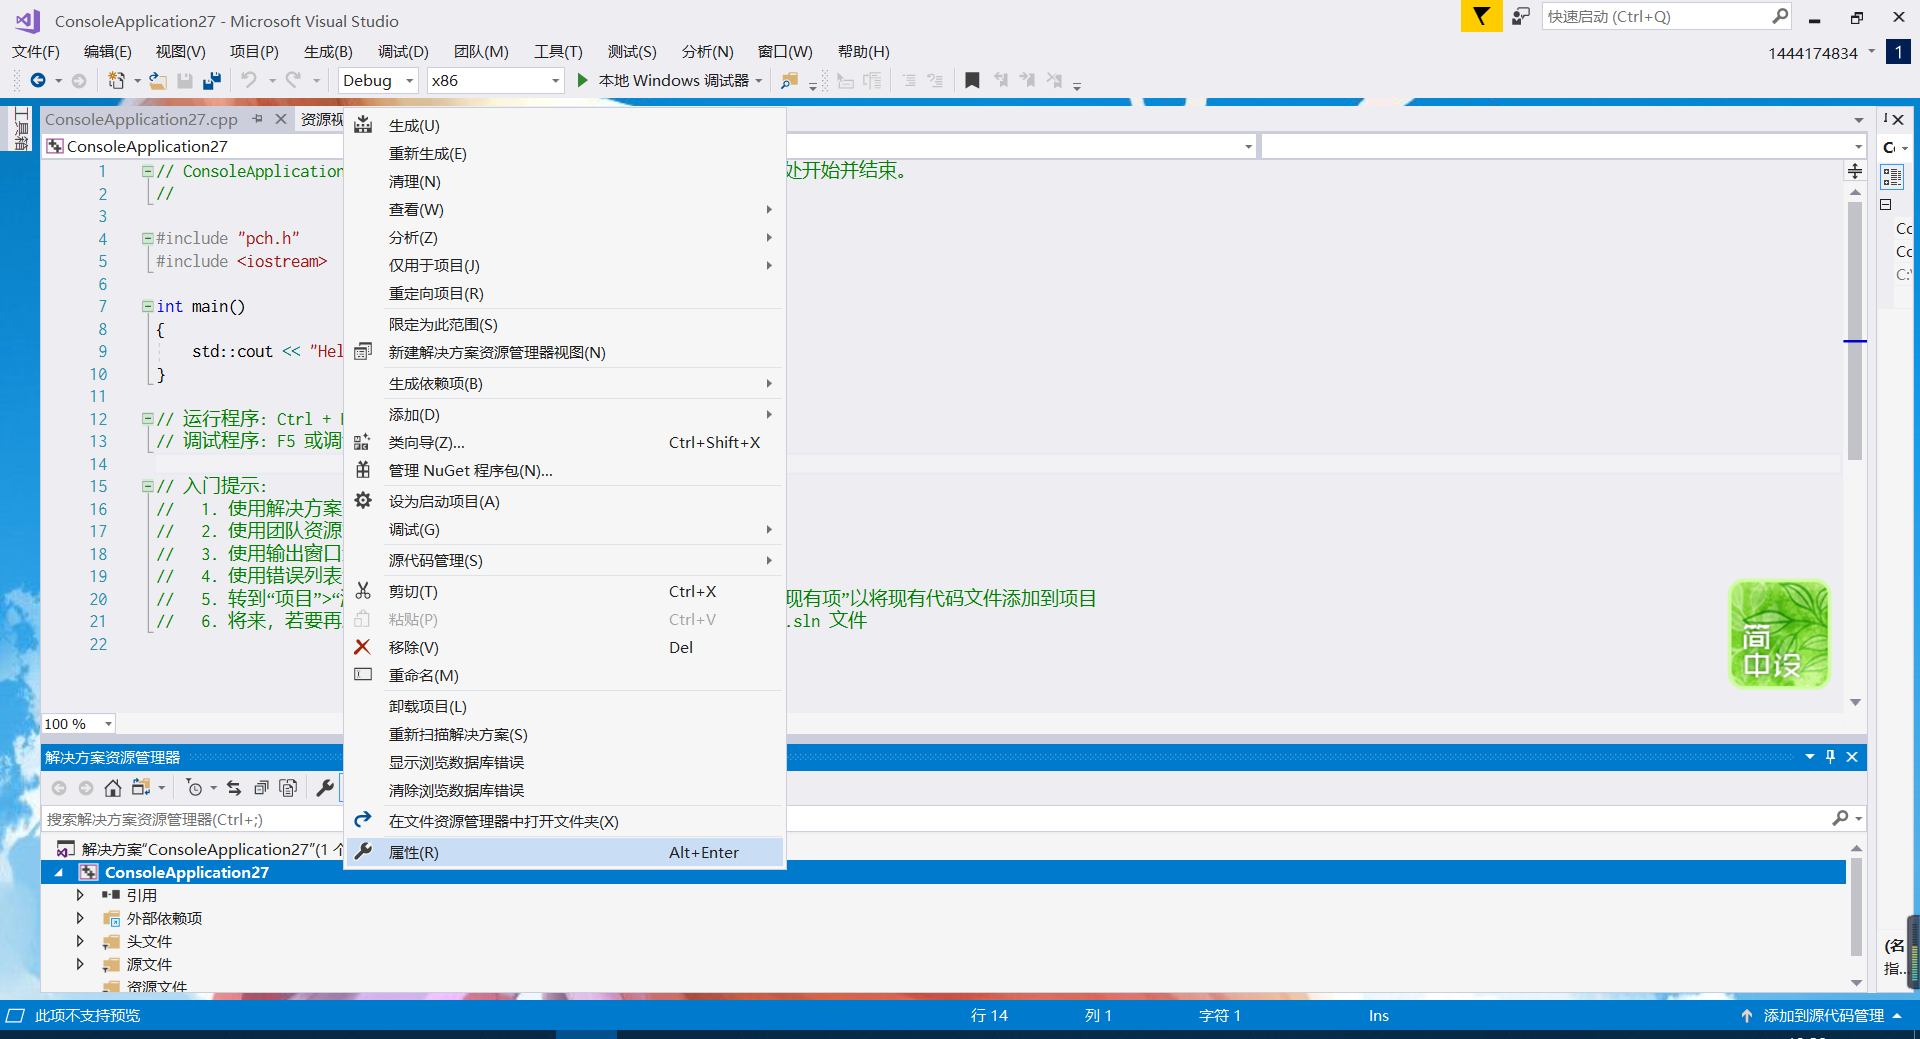Collapse the comment block at line 1
Image resolution: width=1920 pixels, height=1039 pixels.
(147, 171)
